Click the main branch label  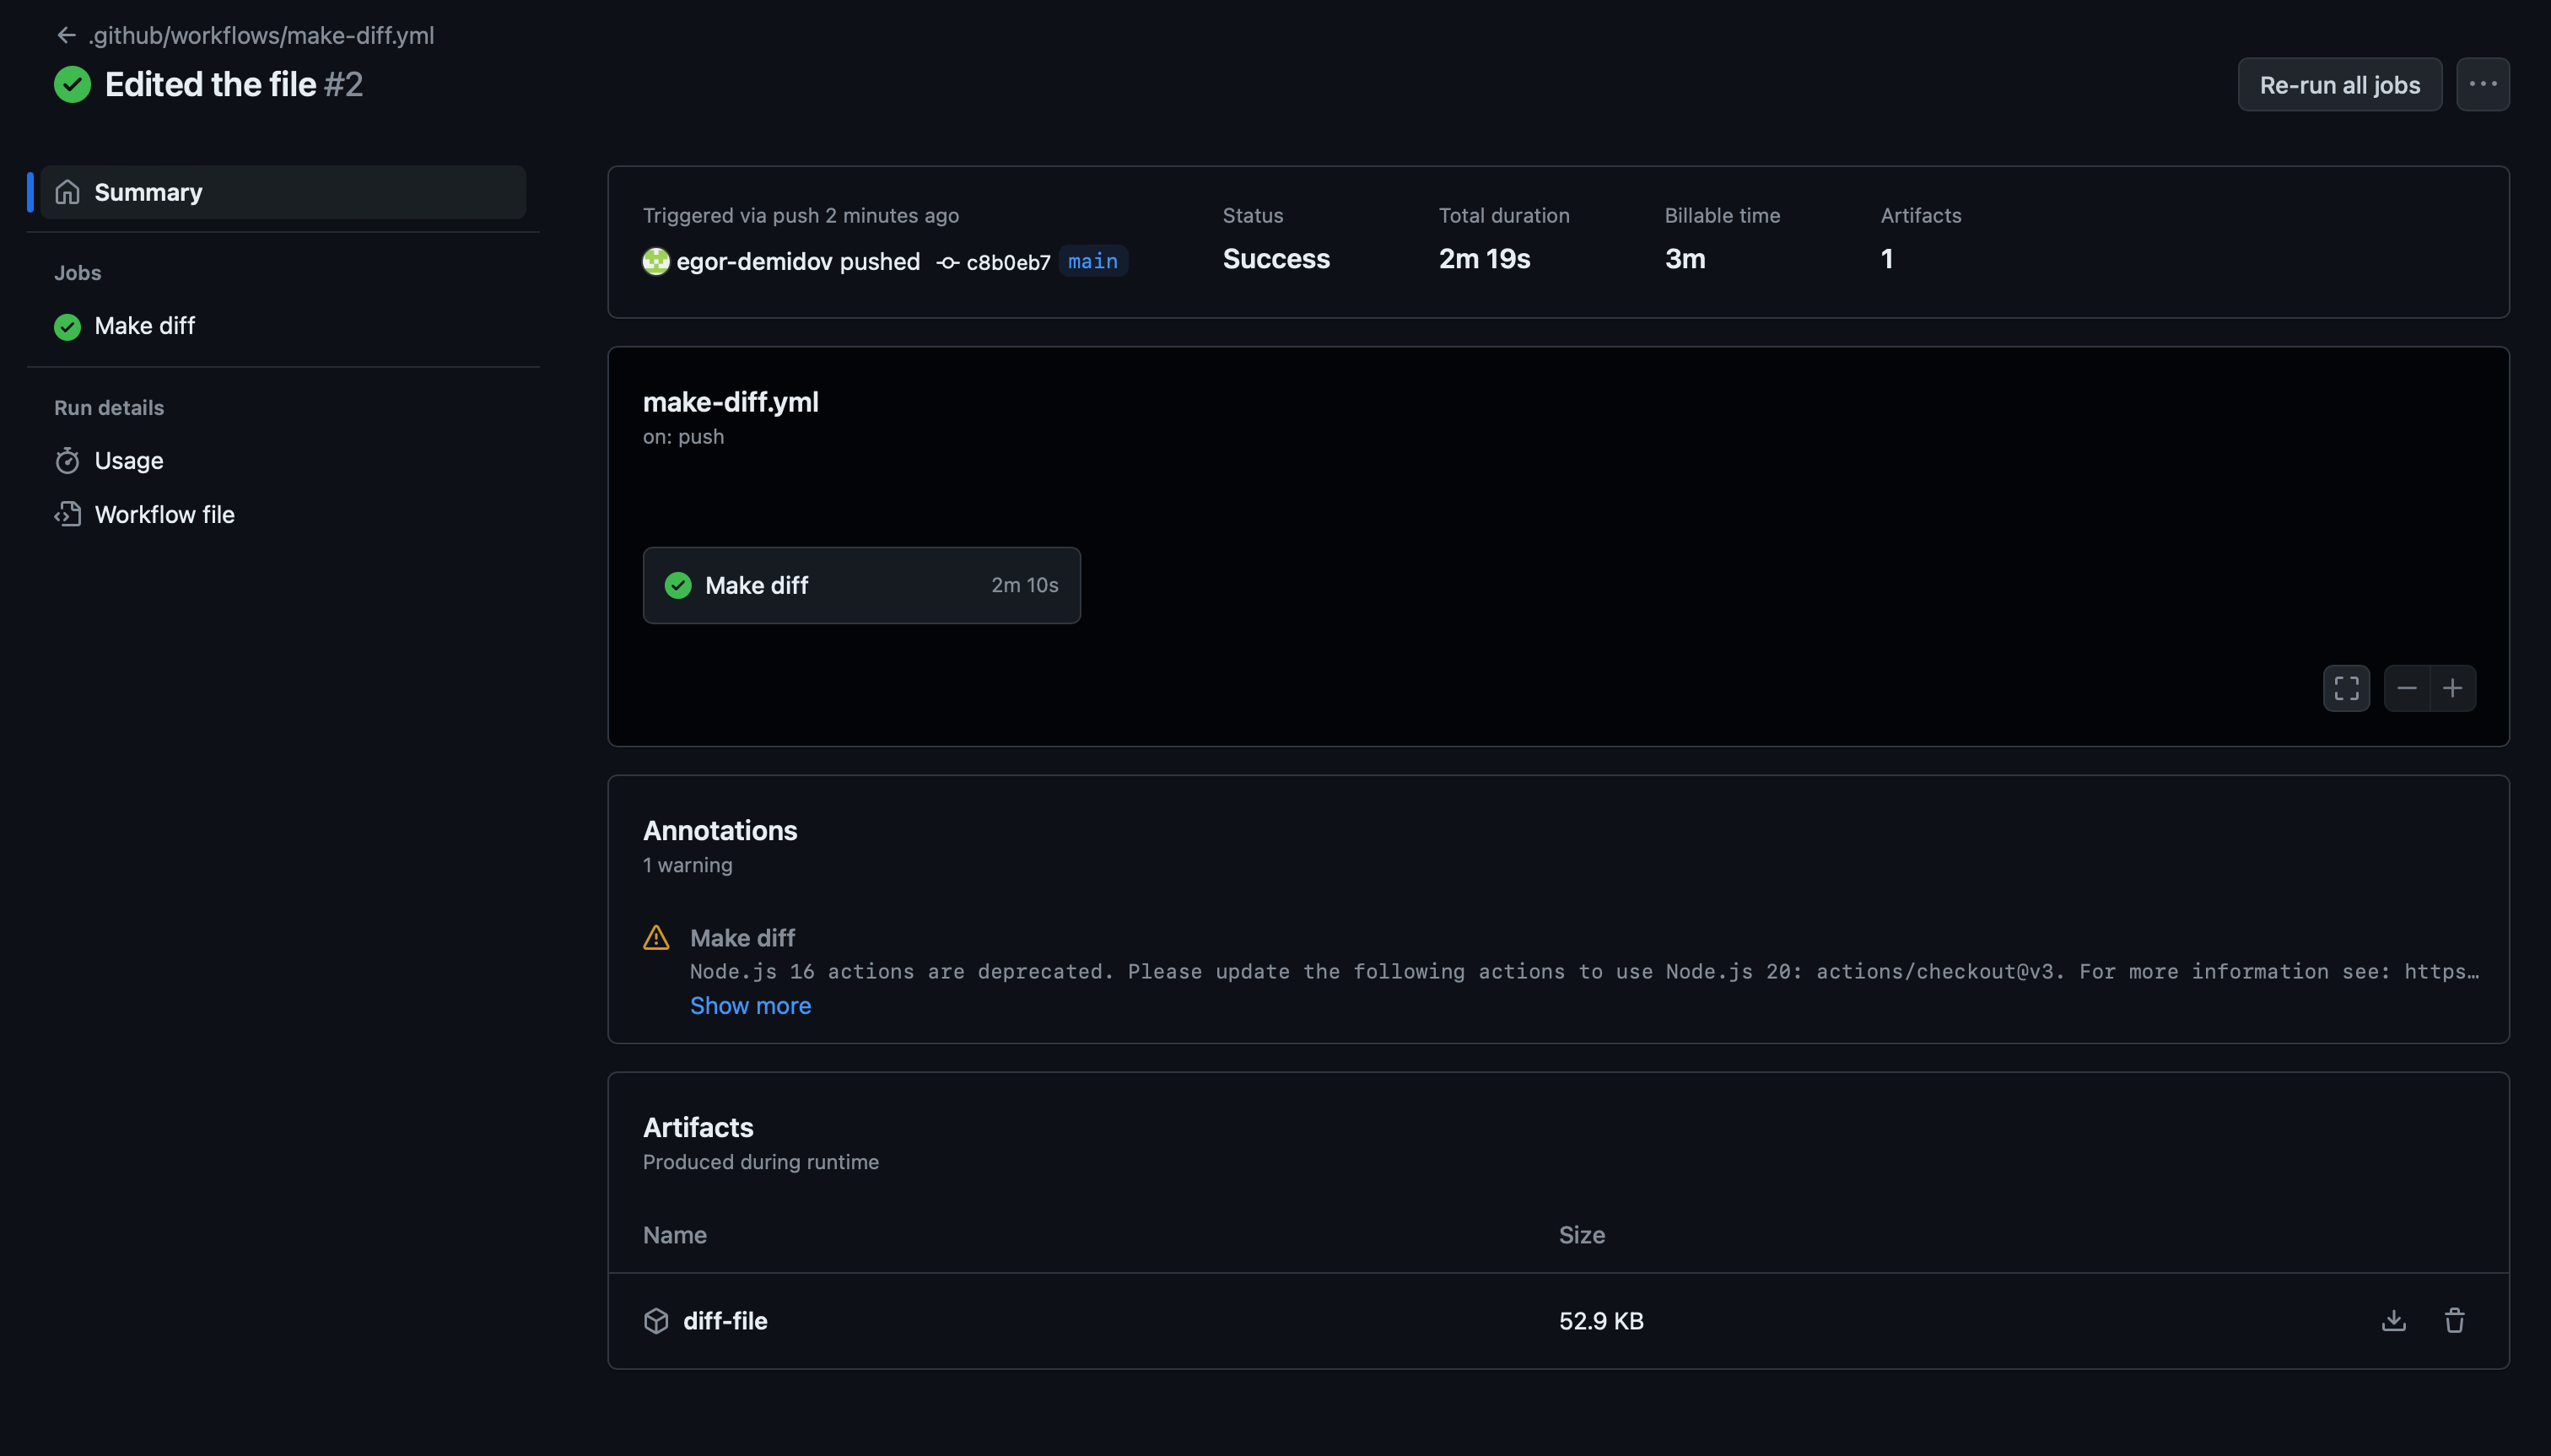coord(1092,261)
